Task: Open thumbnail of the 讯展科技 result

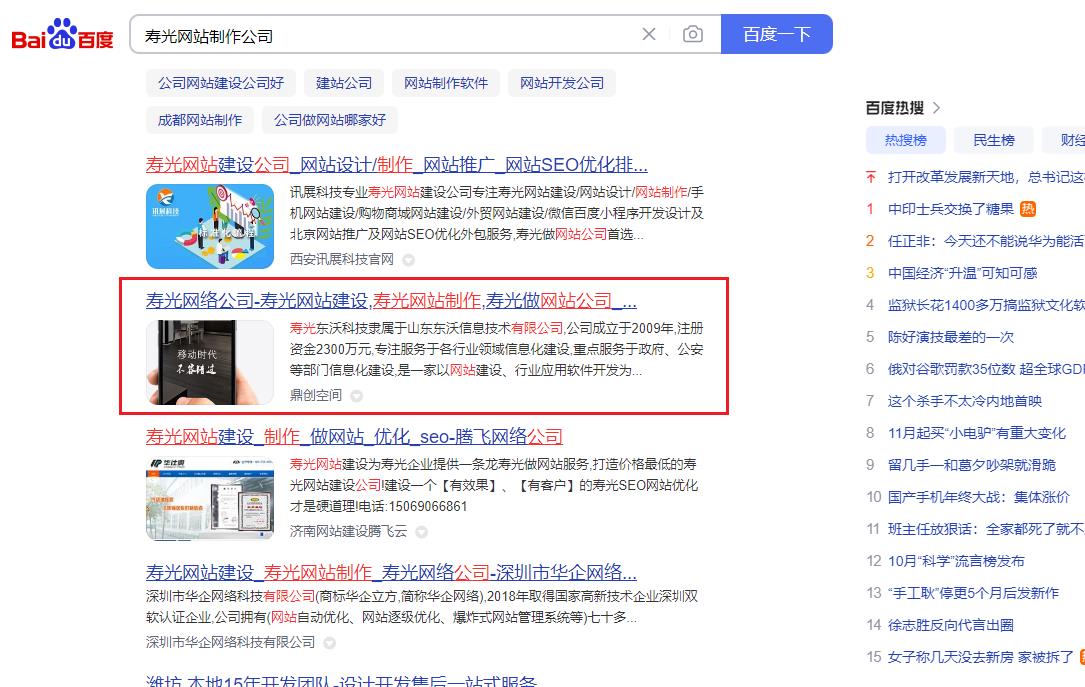Action: coord(210,226)
